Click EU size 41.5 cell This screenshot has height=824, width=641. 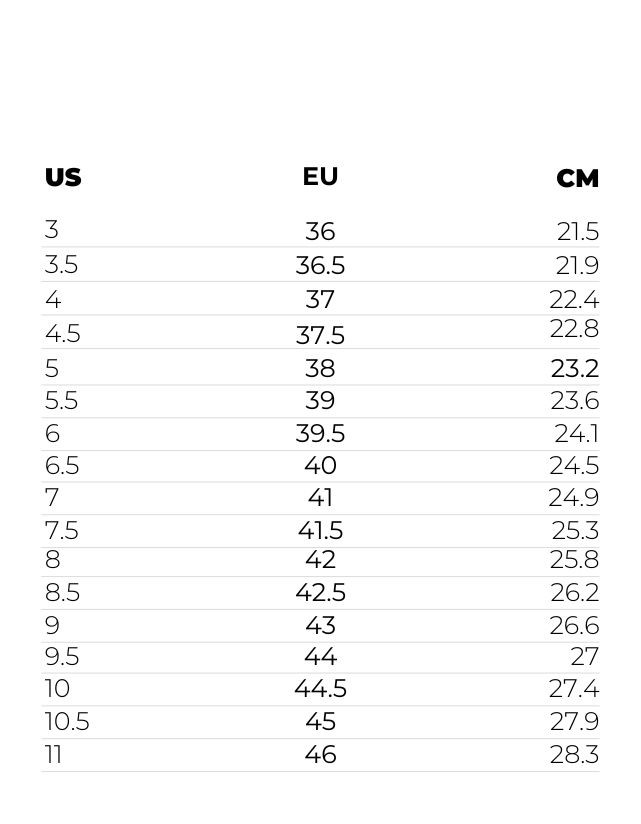pos(320,530)
